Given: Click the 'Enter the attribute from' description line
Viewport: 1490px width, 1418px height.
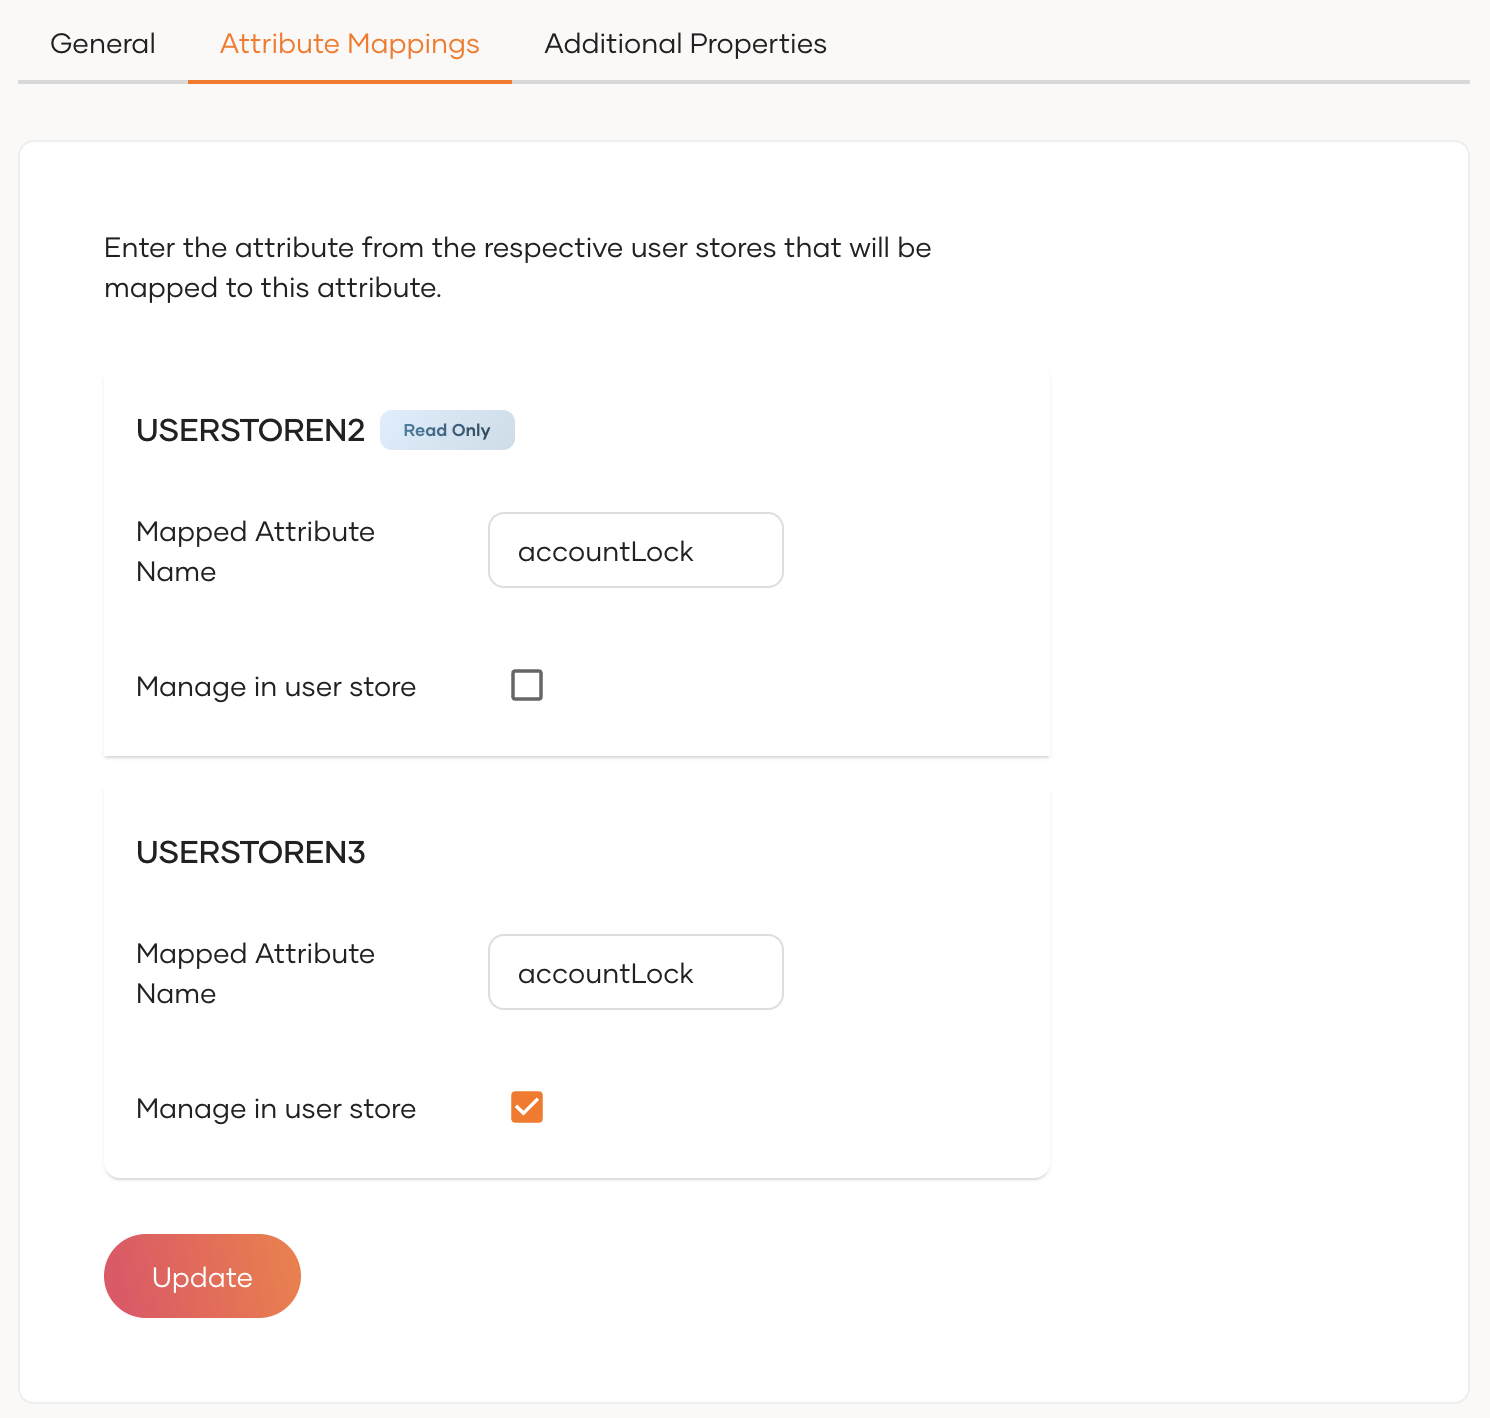Looking at the screenshot, I should (517, 248).
